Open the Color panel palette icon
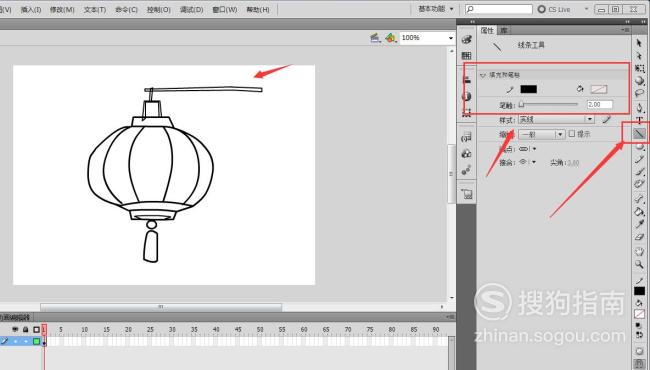The width and height of the screenshot is (650, 370). tap(466, 40)
